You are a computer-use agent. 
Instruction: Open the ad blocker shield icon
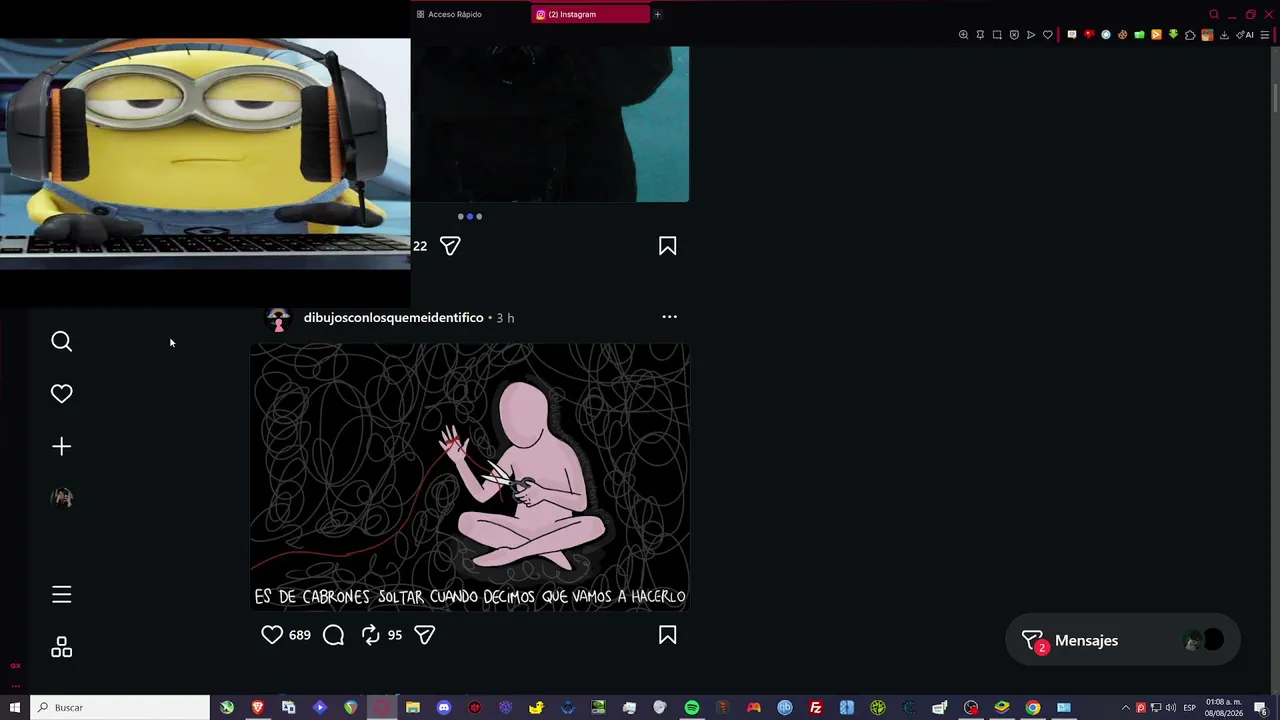[x=1014, y=35]
